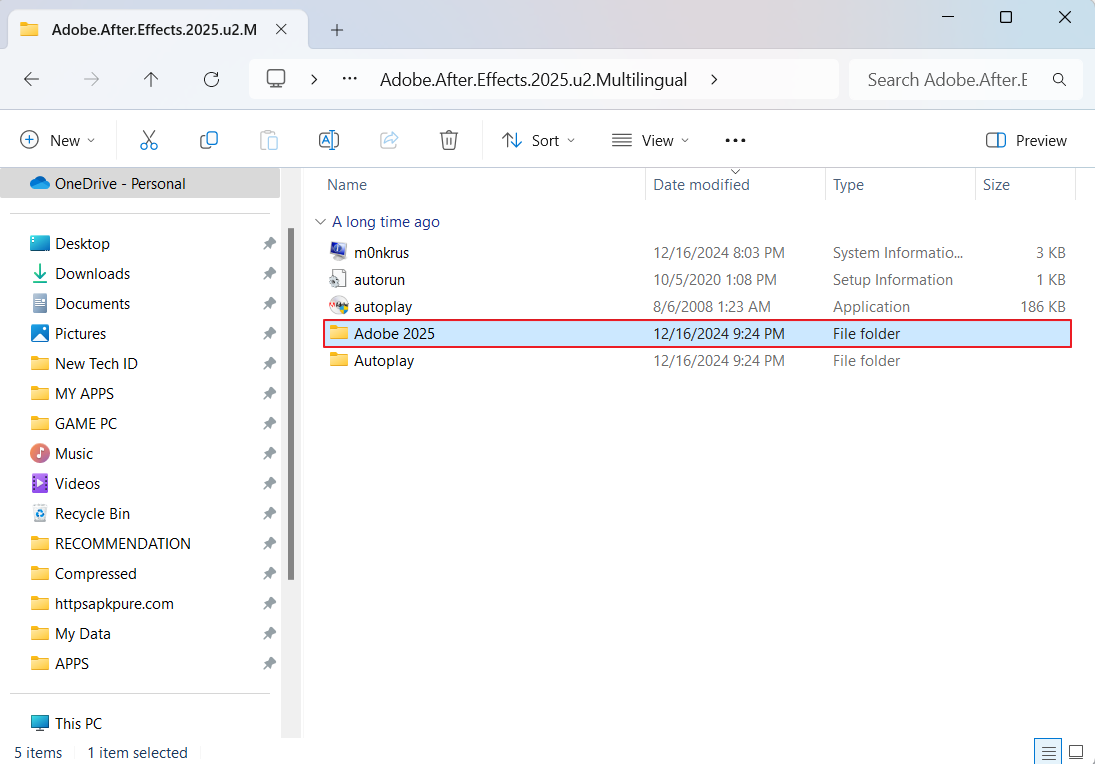Open the autoplay application file
This screenshot has height=764, width=1095.
[383, 307]
